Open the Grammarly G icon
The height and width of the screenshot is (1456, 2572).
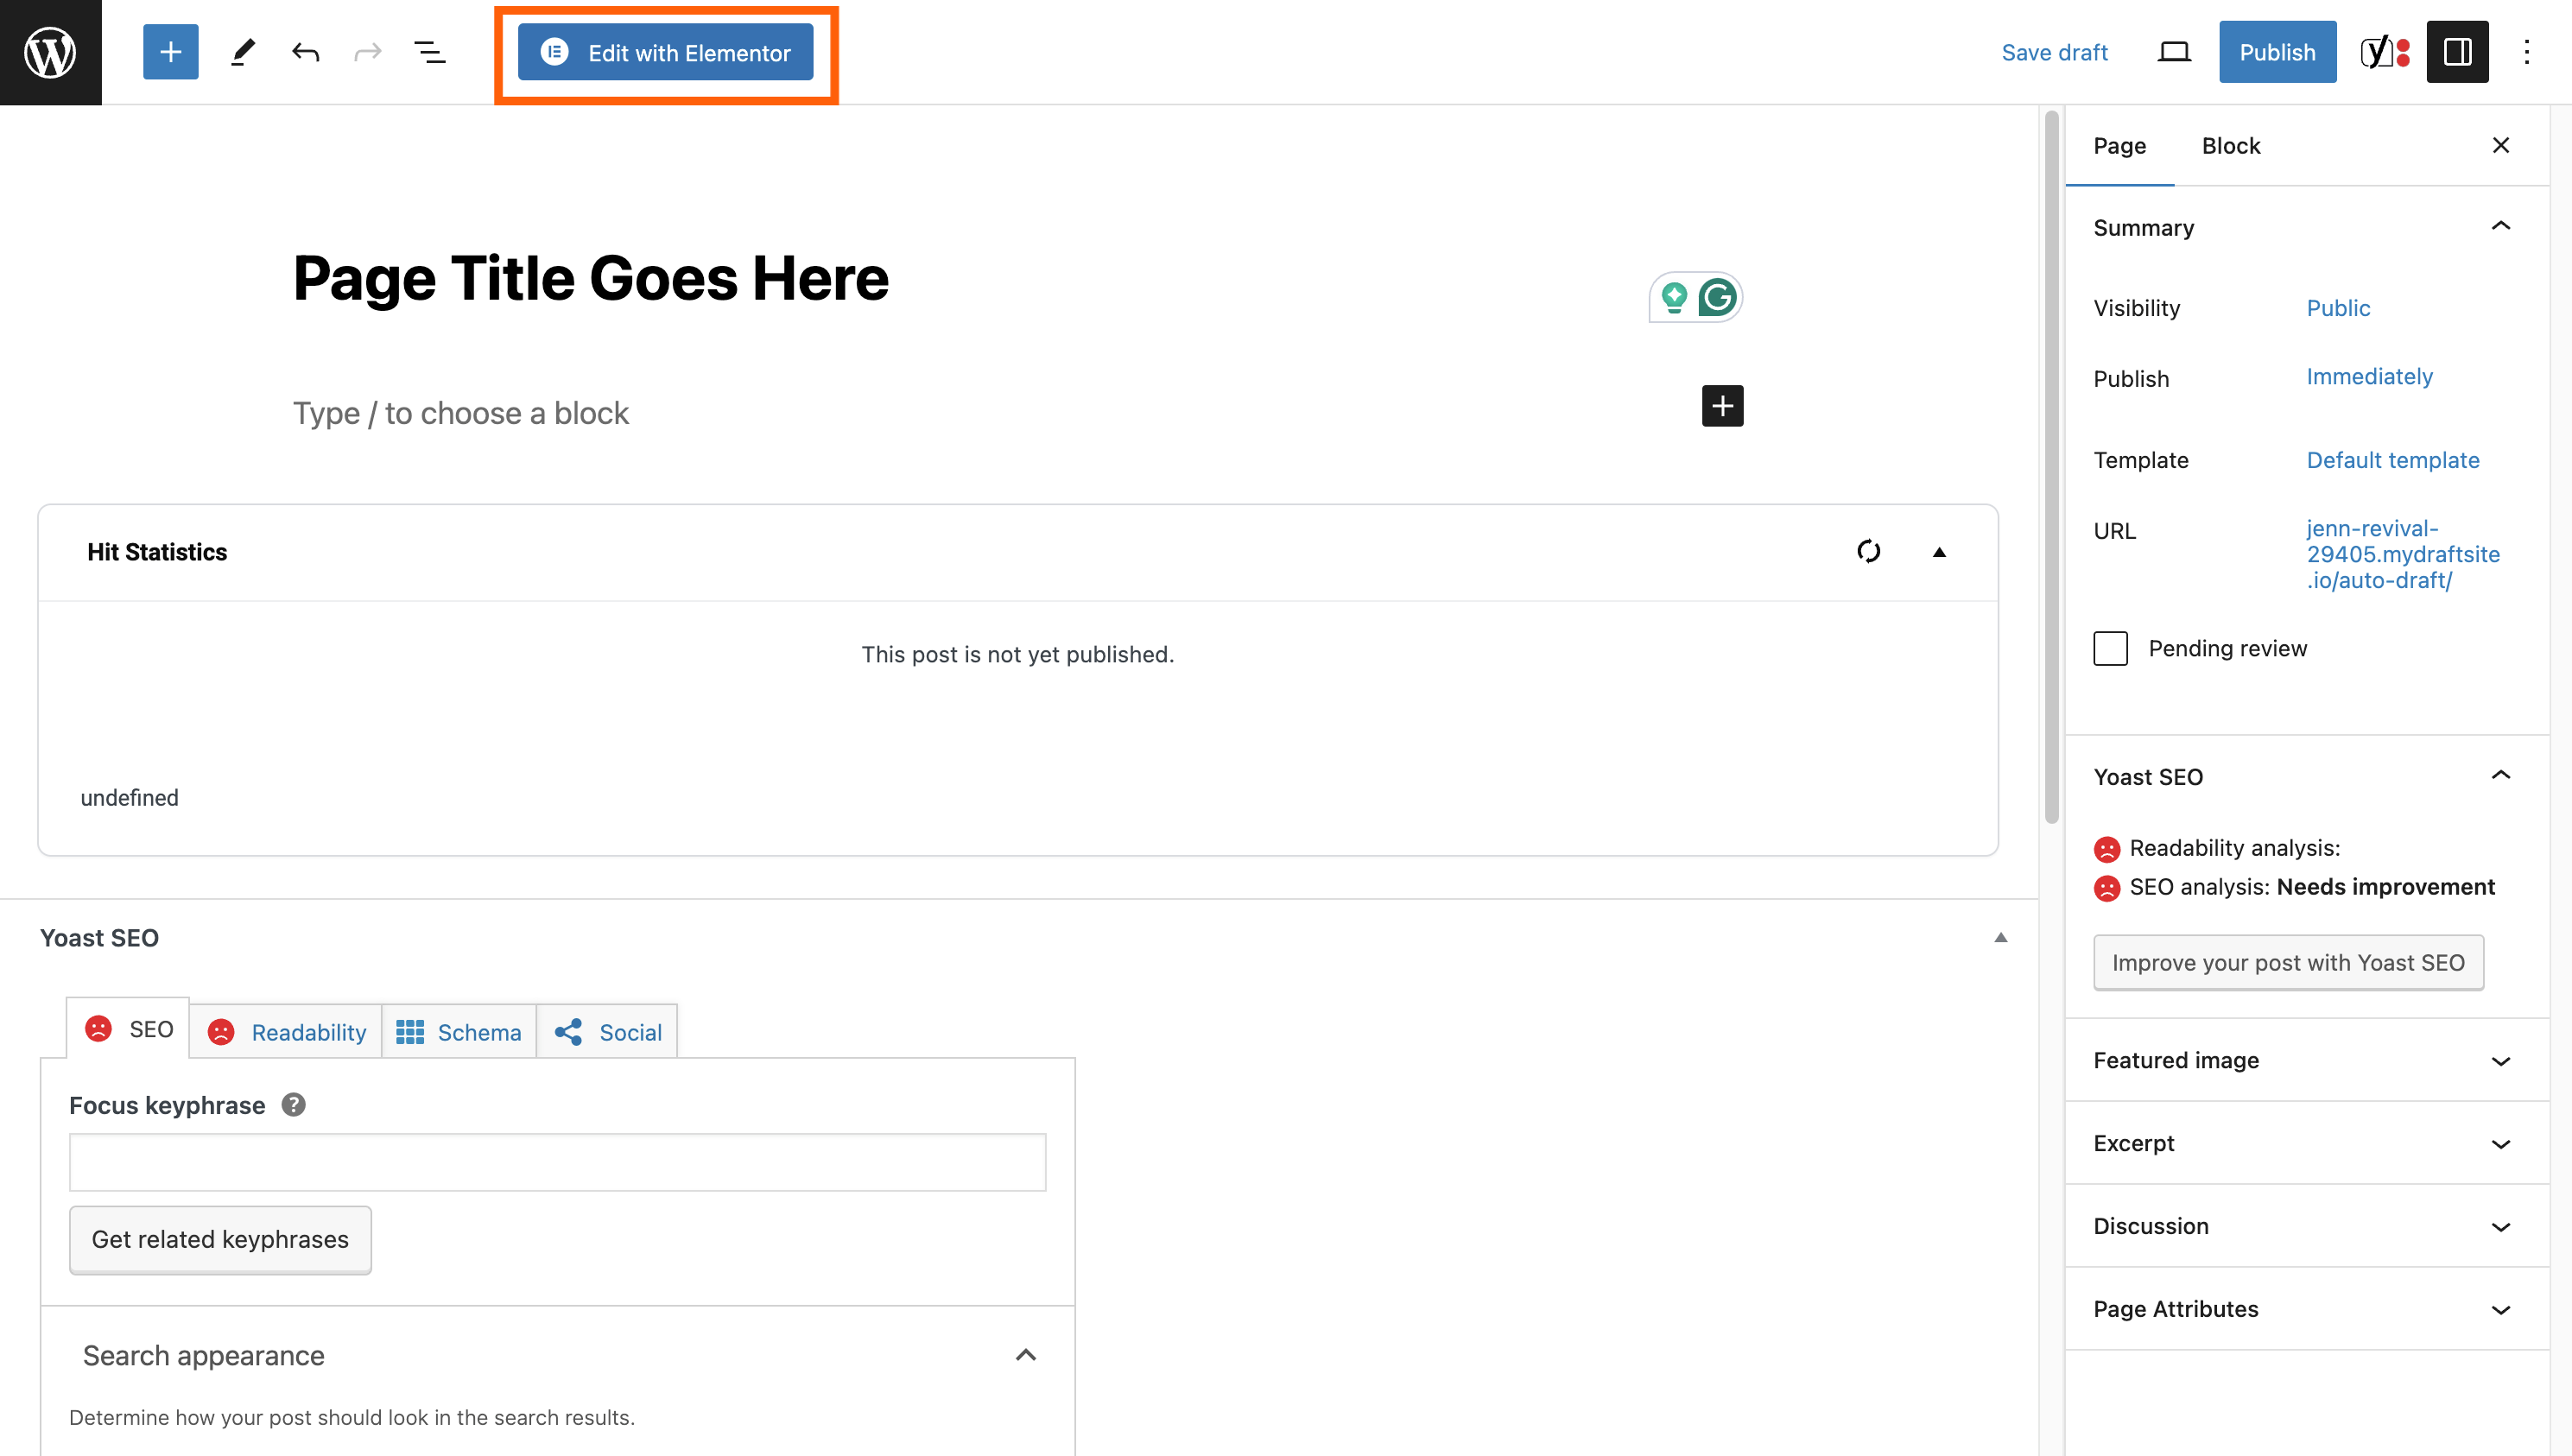click(1717, 297)
